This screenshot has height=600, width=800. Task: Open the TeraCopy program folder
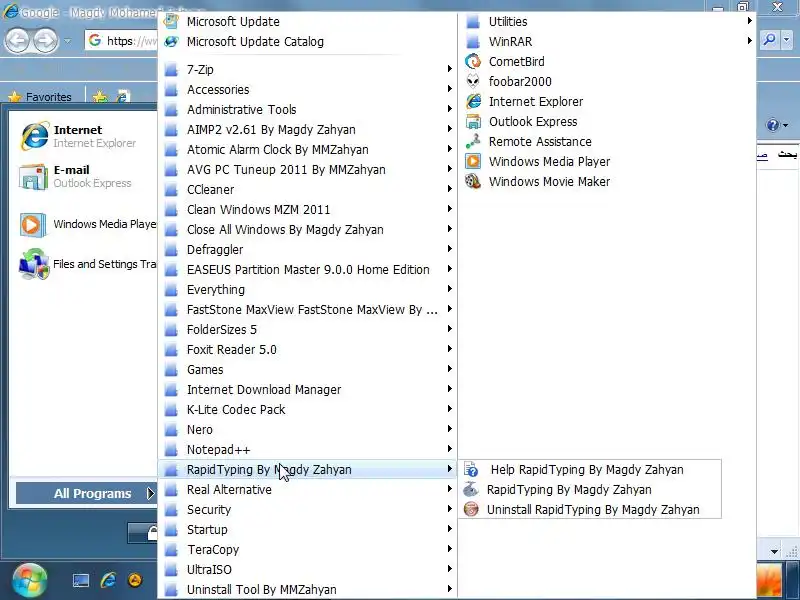308,549
